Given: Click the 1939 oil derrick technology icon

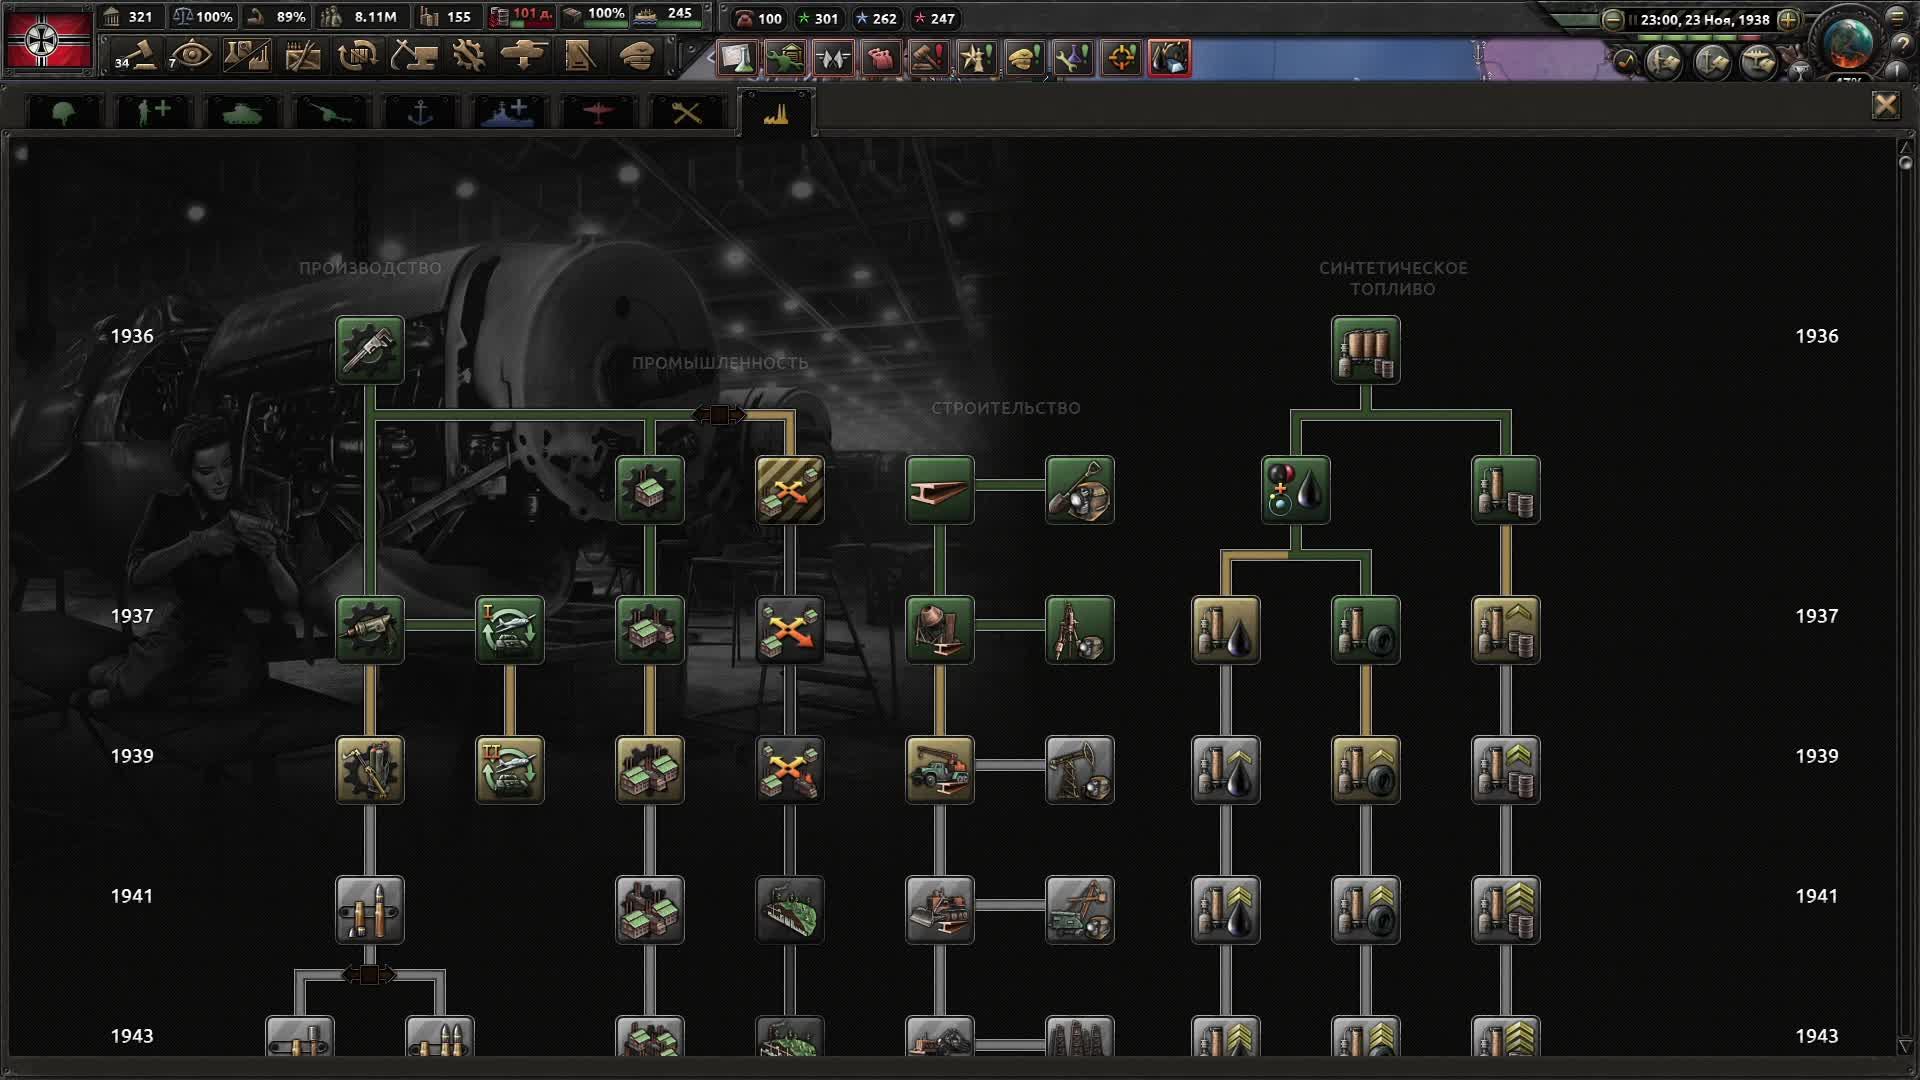Looking at the screenshot, I should coord(1080,770).
